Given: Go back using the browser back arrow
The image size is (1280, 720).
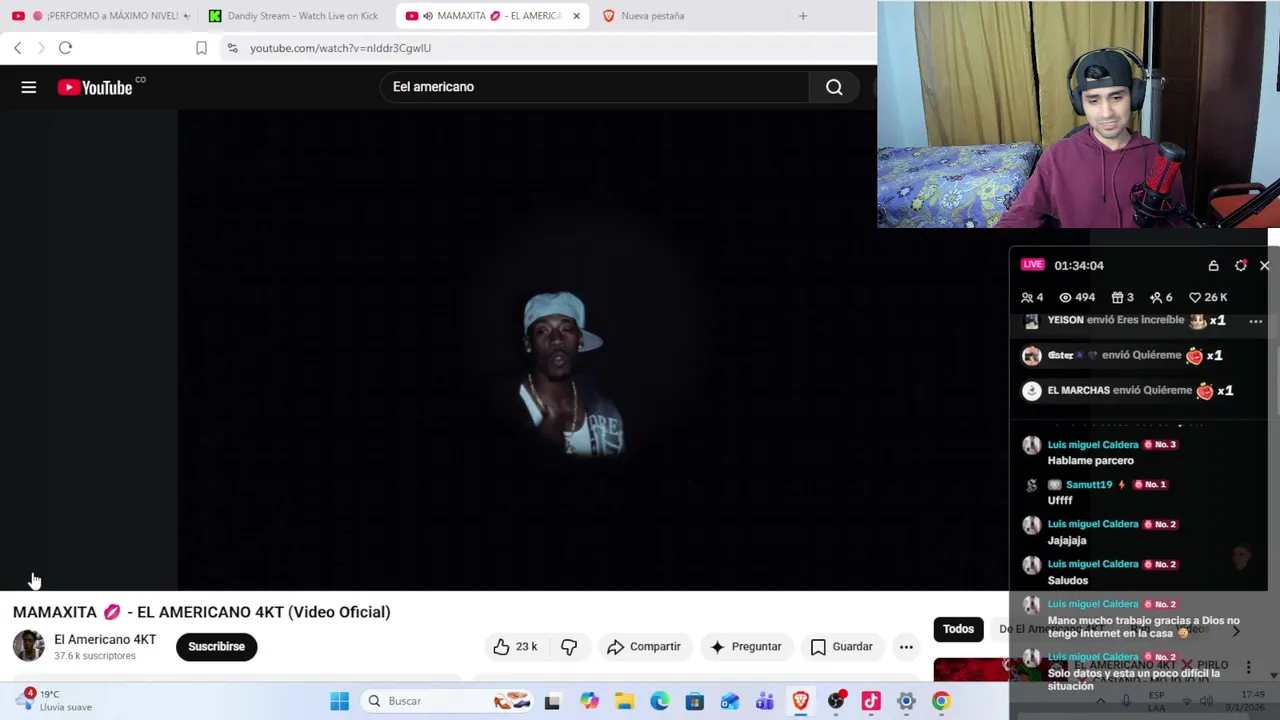Looking at the screenshot, I should point(17,48).
